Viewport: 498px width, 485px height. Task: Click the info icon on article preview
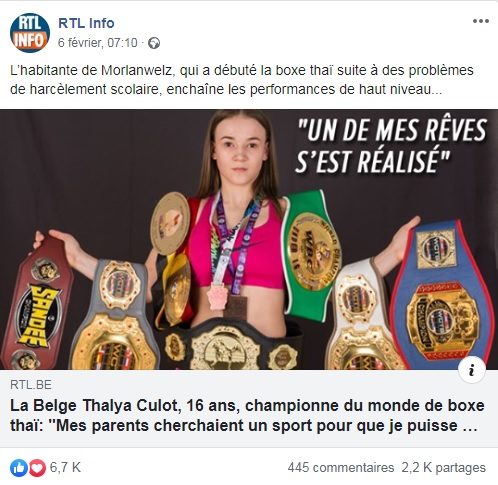click(x=472, y=370)
